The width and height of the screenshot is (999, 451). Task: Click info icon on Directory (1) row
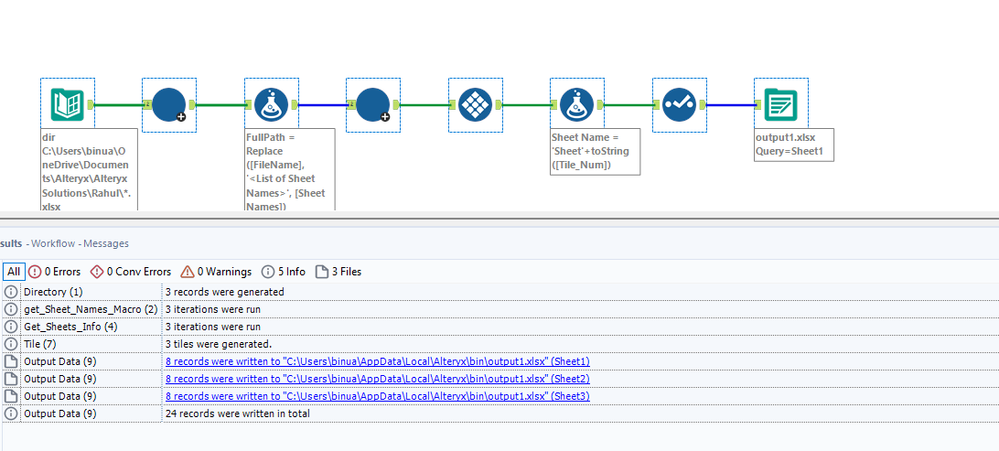click(x=11, y=292)
